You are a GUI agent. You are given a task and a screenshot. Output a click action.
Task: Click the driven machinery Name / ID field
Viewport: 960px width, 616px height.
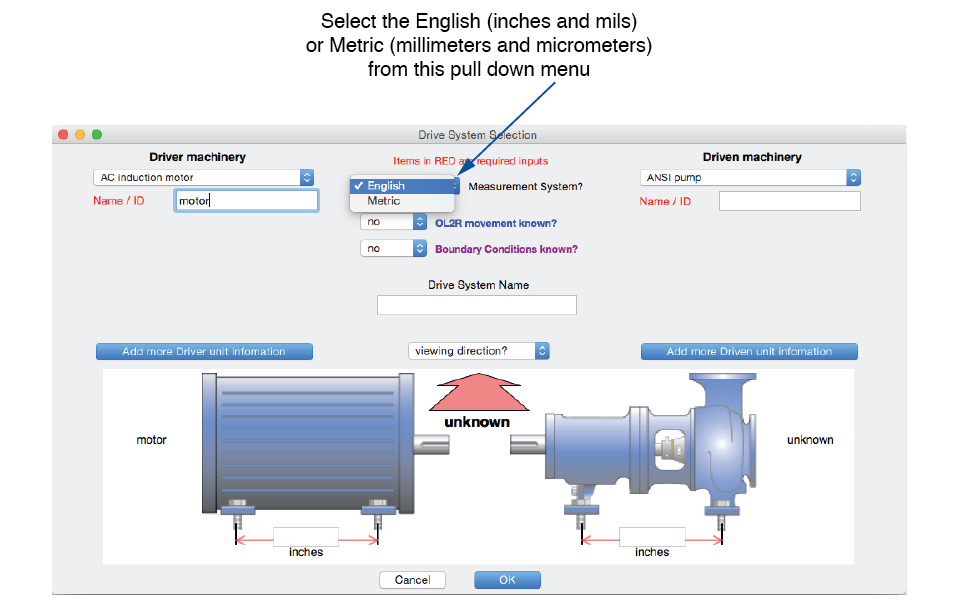[790, 201]
